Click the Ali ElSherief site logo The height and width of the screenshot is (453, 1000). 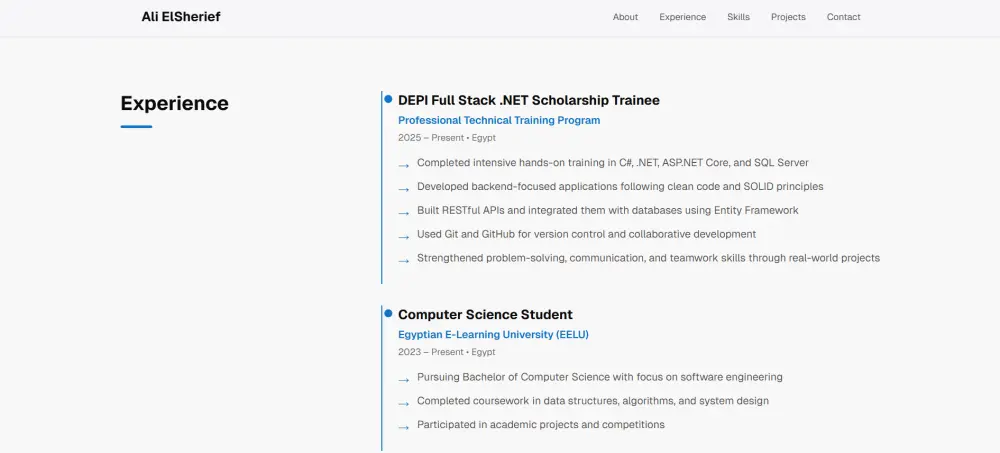(x=181, y=17)
